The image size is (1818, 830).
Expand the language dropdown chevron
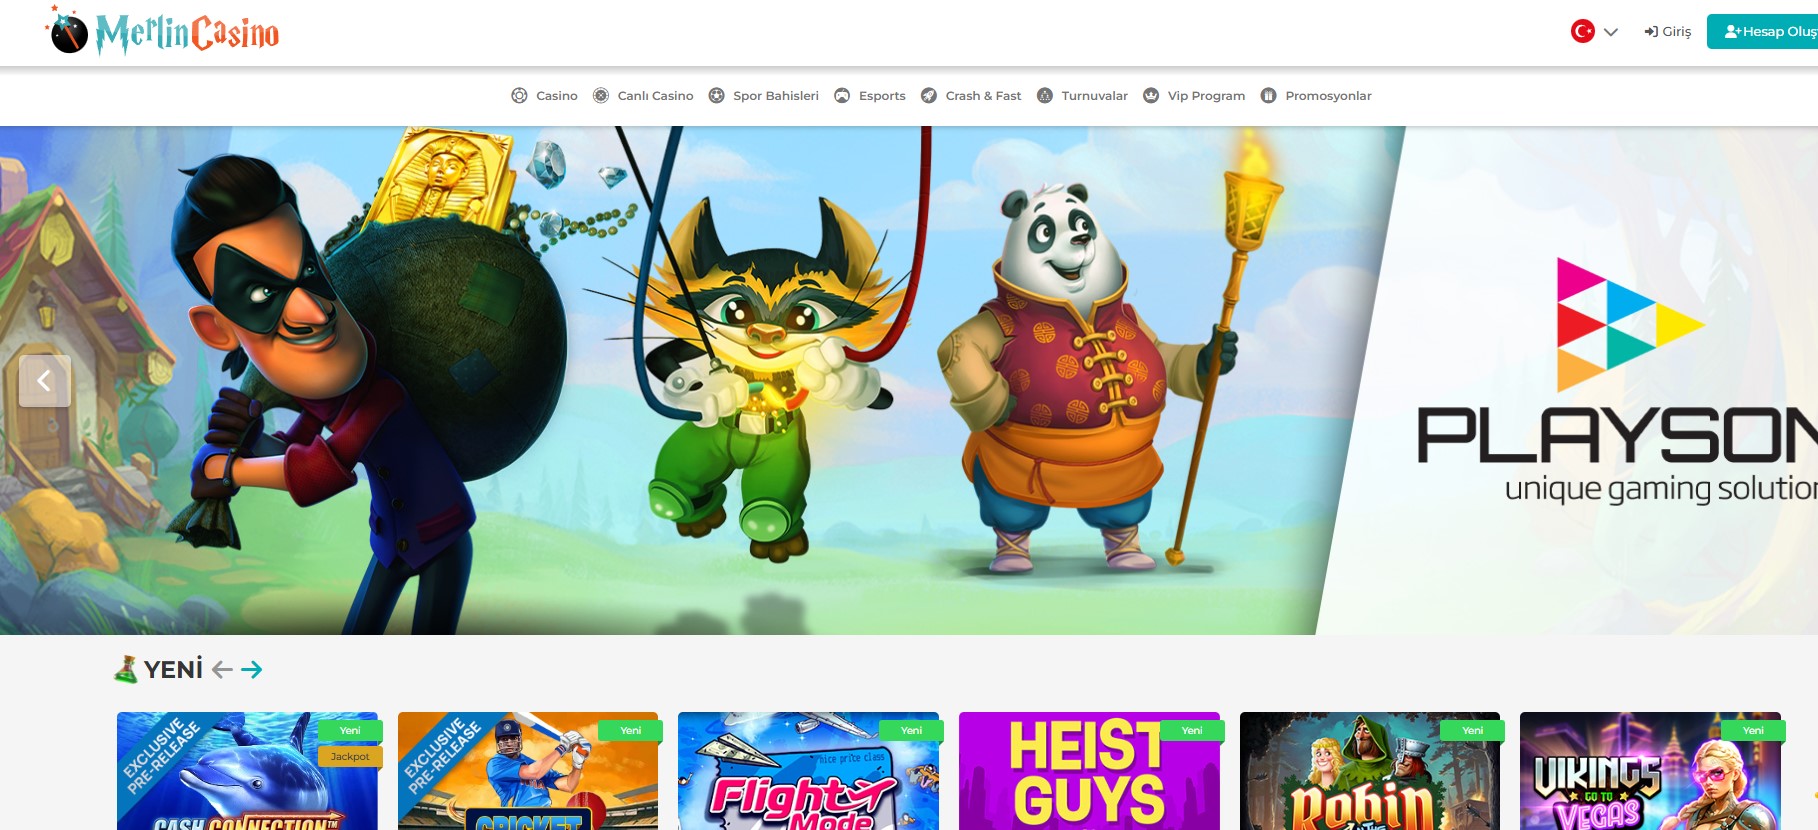tap(1611, 32)
